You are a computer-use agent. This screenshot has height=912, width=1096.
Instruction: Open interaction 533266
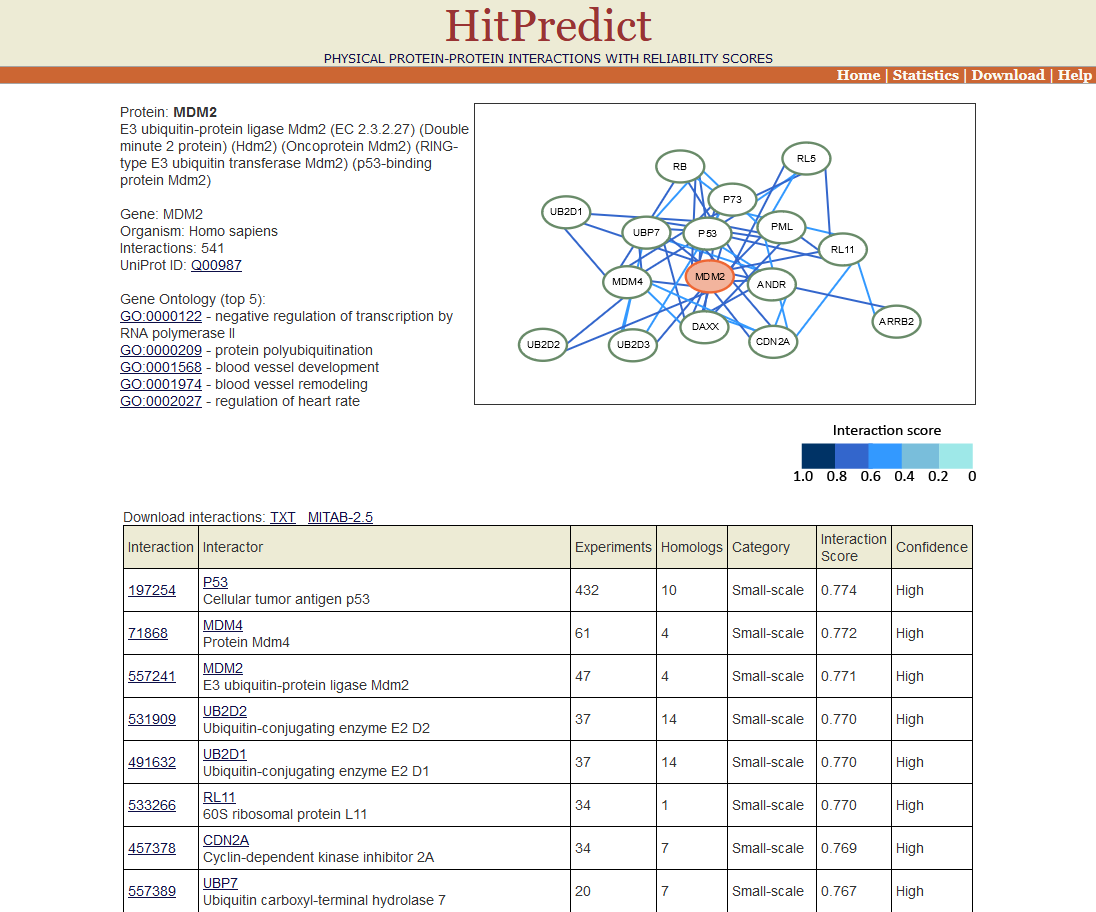coord(152,806)
